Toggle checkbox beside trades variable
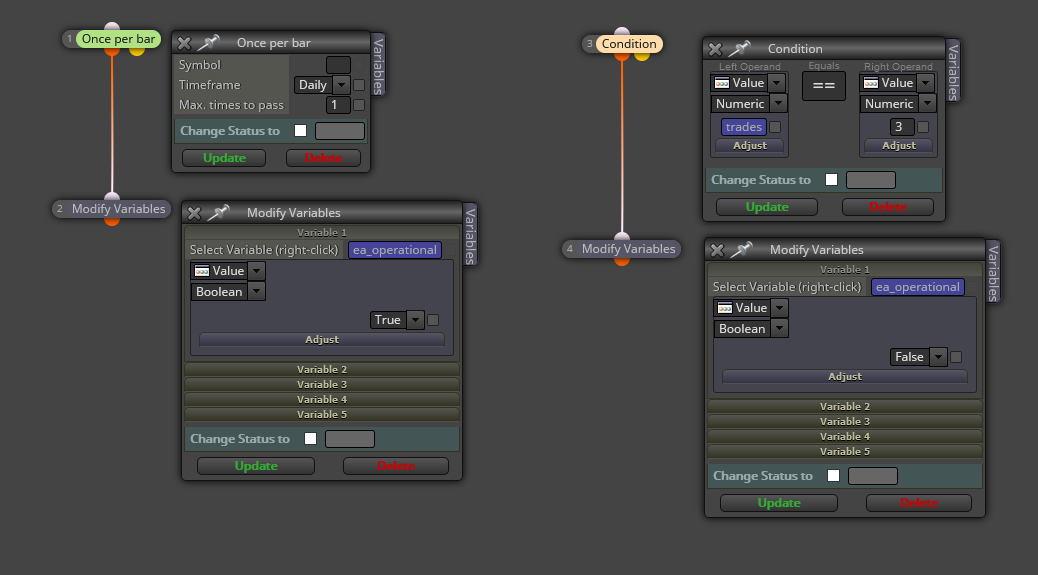Viewport: 1038px width, 575px height. [775, 127]
